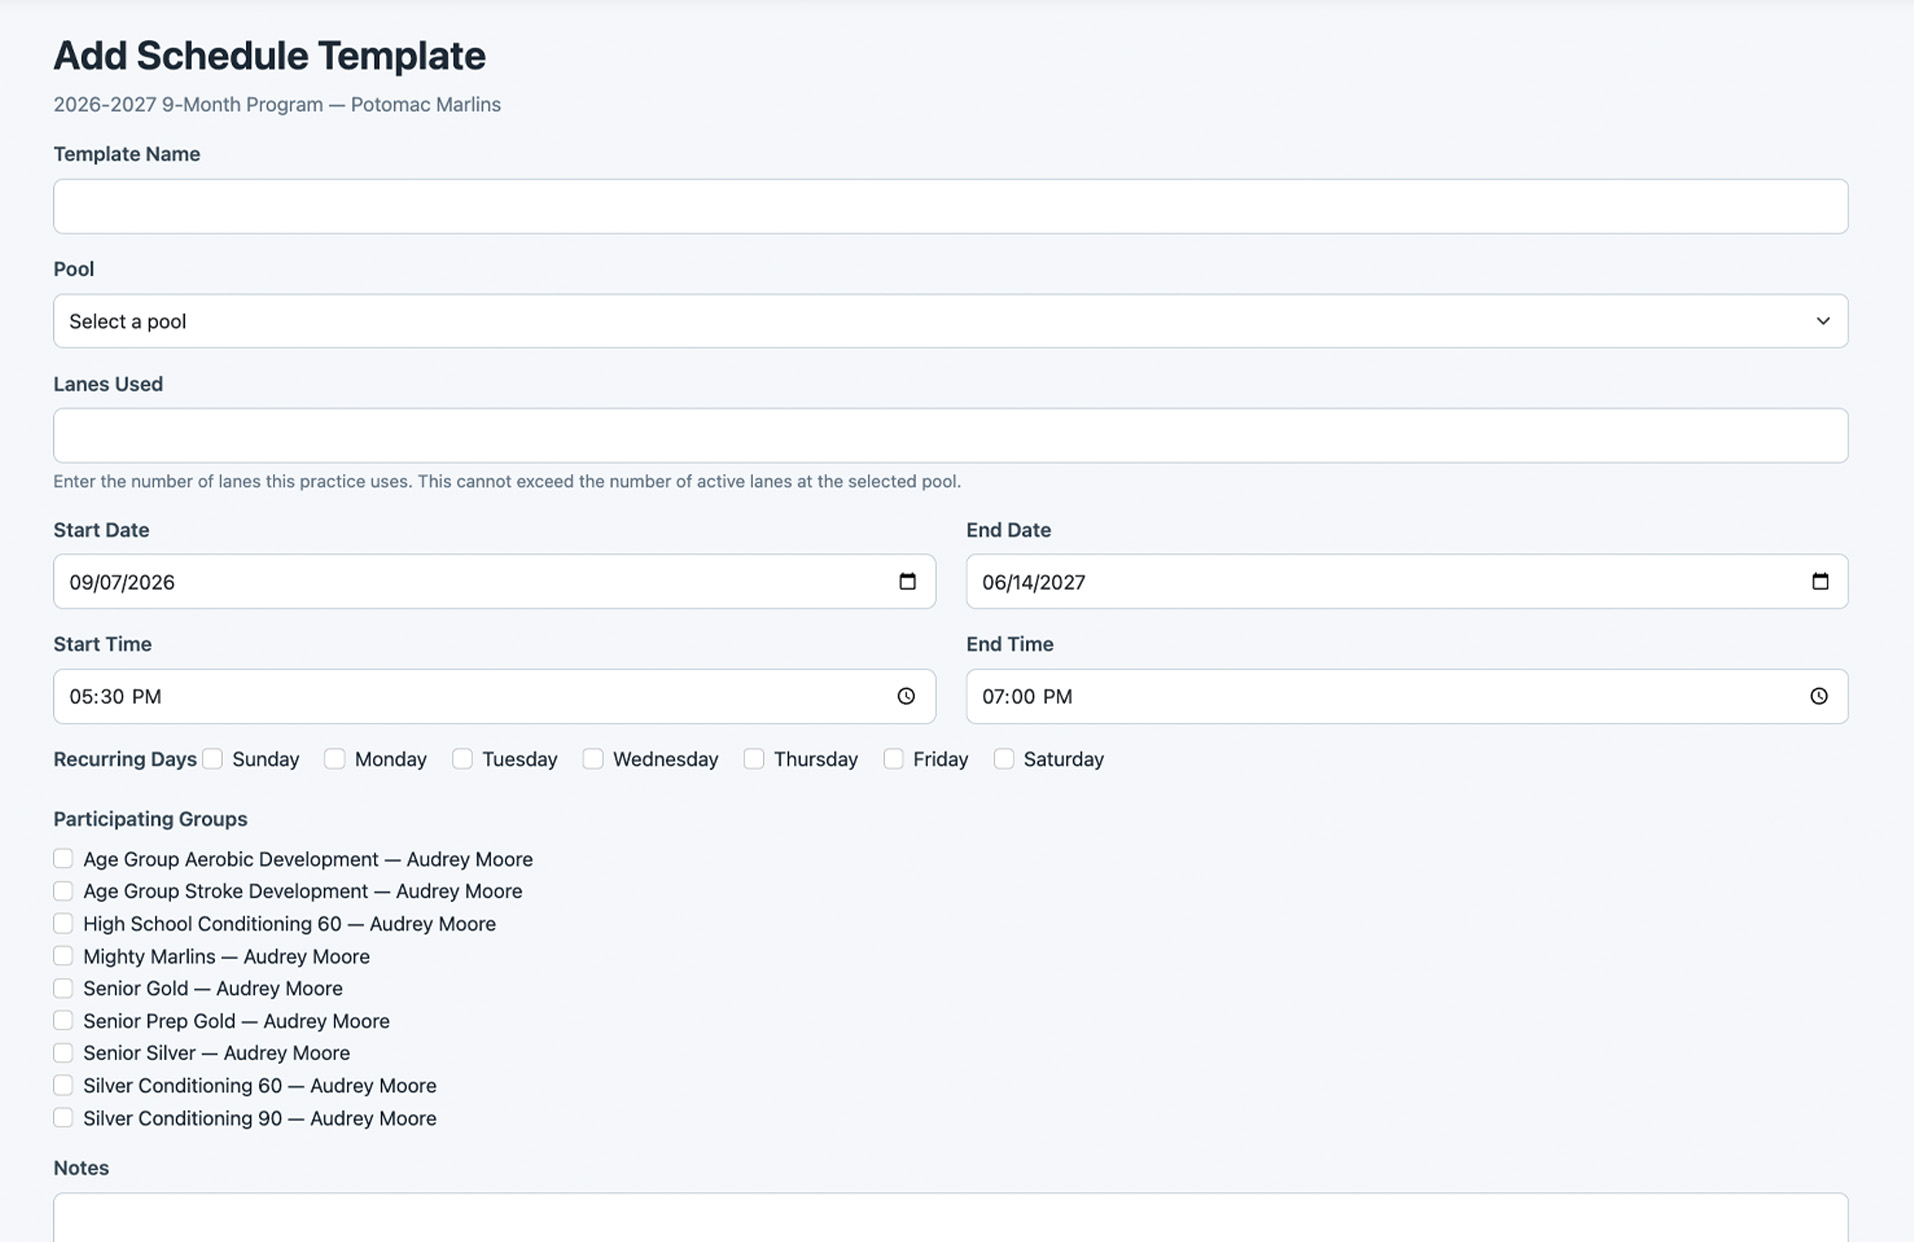Image resolution: width=1914 pixels, height=1242 pixels.
Task: Click the End Date field 06/14/2027
Action: point(1407,581)
